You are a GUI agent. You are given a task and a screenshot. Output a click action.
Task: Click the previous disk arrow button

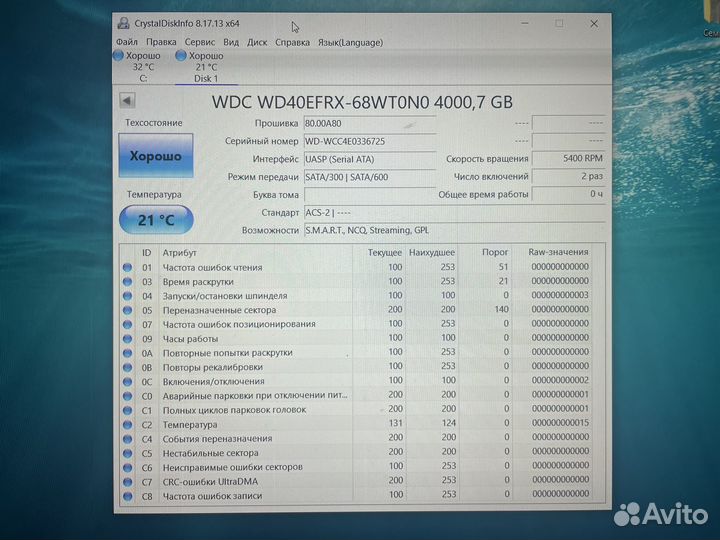tap(127, 101)
